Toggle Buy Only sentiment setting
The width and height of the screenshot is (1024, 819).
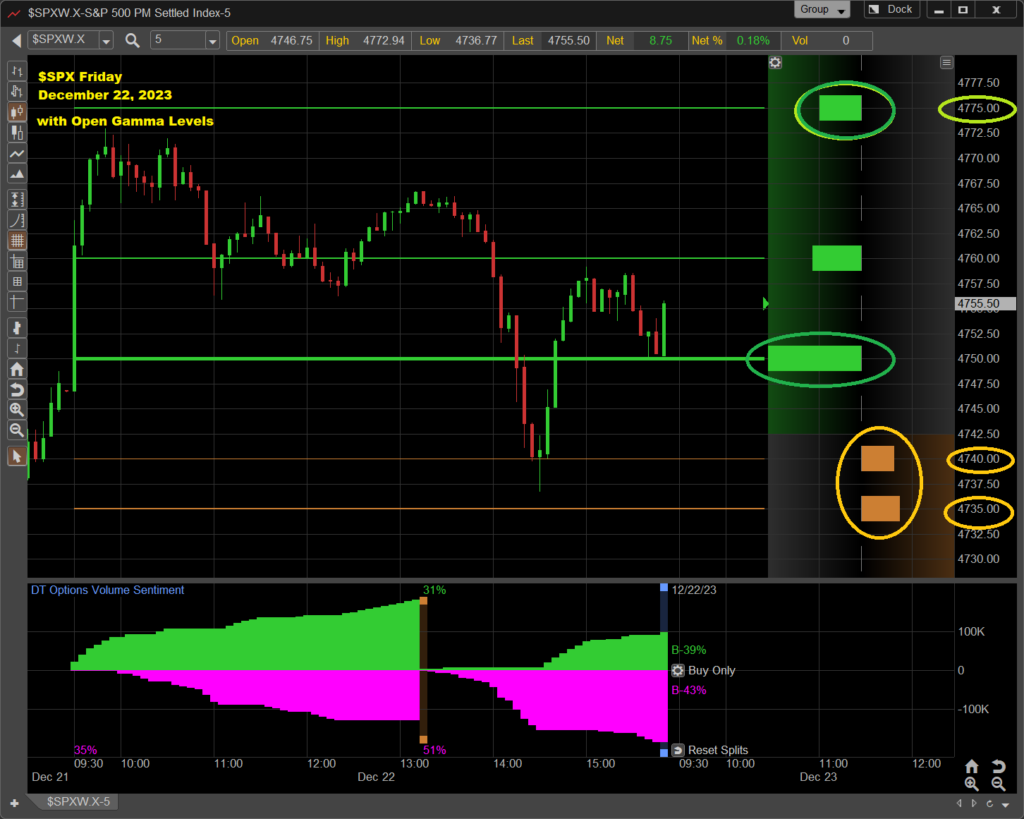pos(678,671)
